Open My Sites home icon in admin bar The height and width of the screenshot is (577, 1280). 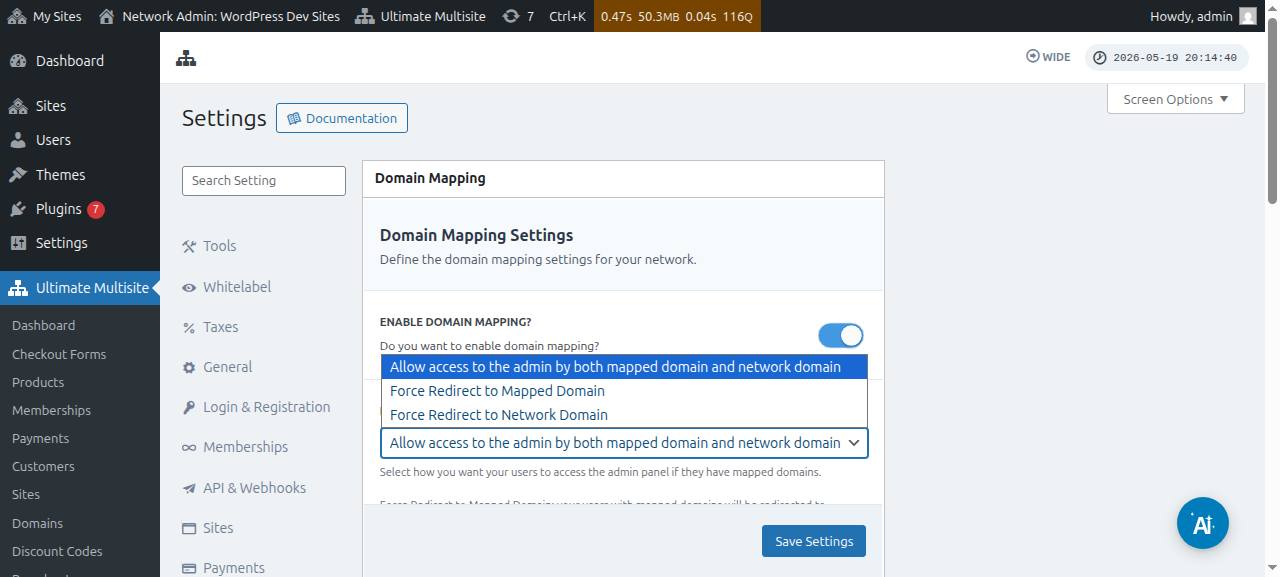[x=17, y=16]
